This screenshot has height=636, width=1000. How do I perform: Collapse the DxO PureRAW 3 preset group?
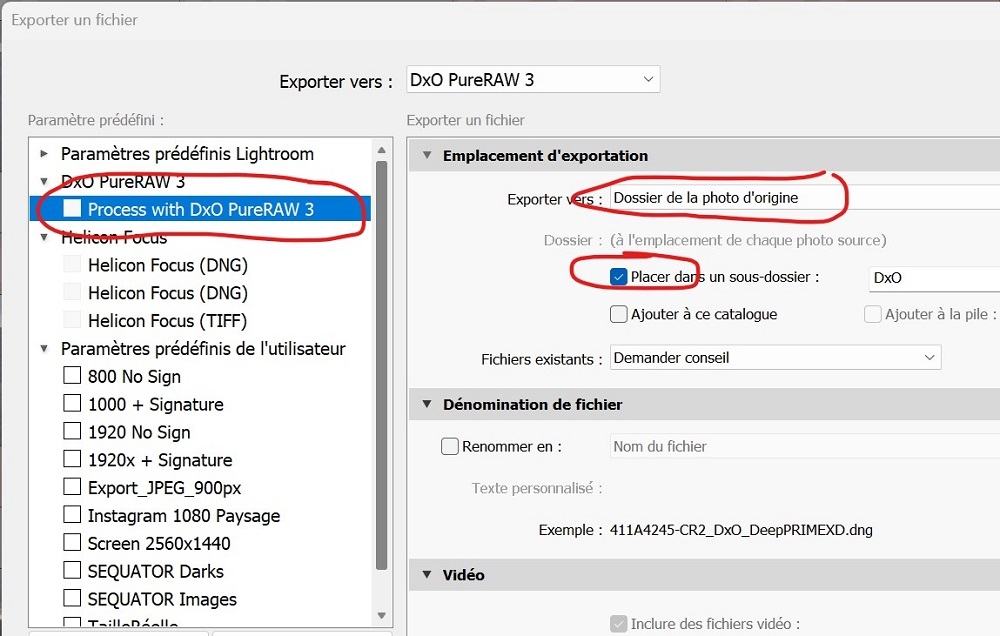(x=44, y=182)
